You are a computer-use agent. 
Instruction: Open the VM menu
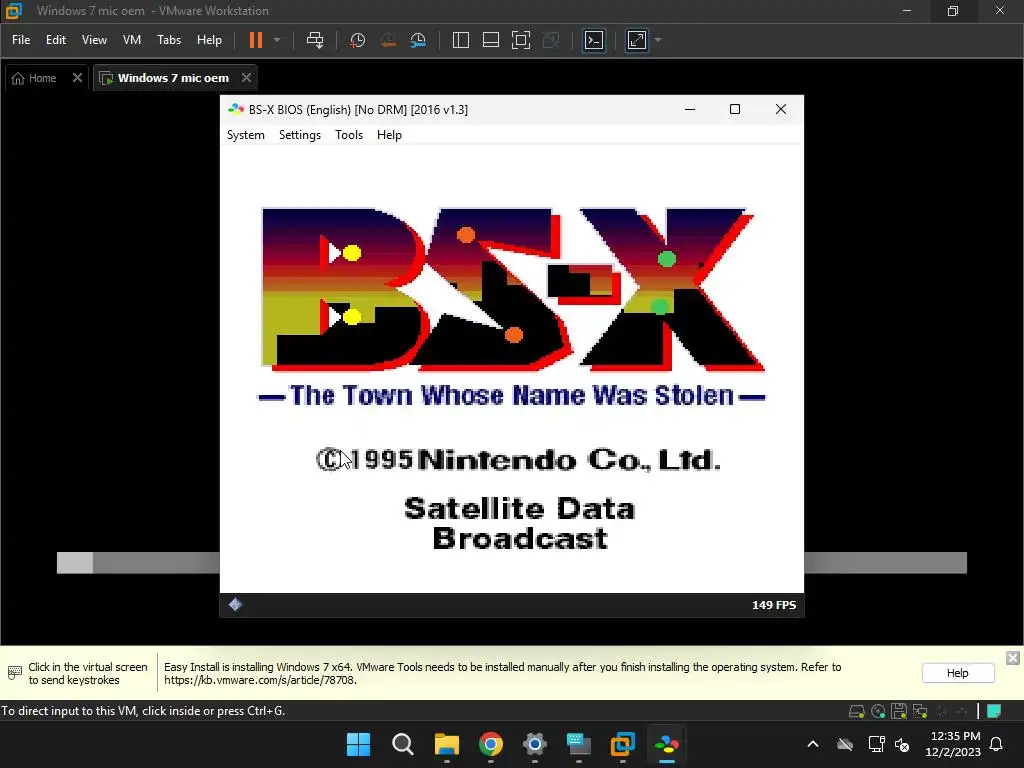coord(132,40)
